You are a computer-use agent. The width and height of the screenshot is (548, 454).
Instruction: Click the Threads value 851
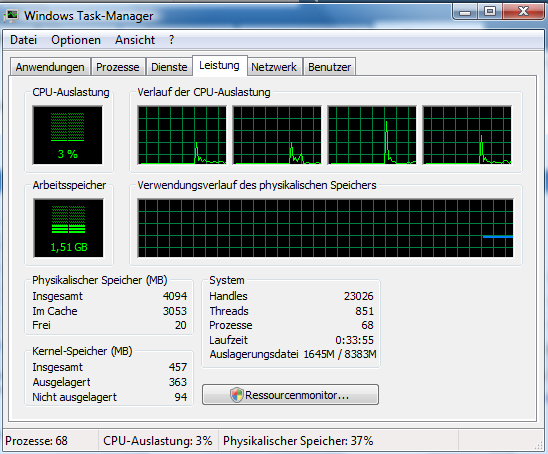(365, 311)
